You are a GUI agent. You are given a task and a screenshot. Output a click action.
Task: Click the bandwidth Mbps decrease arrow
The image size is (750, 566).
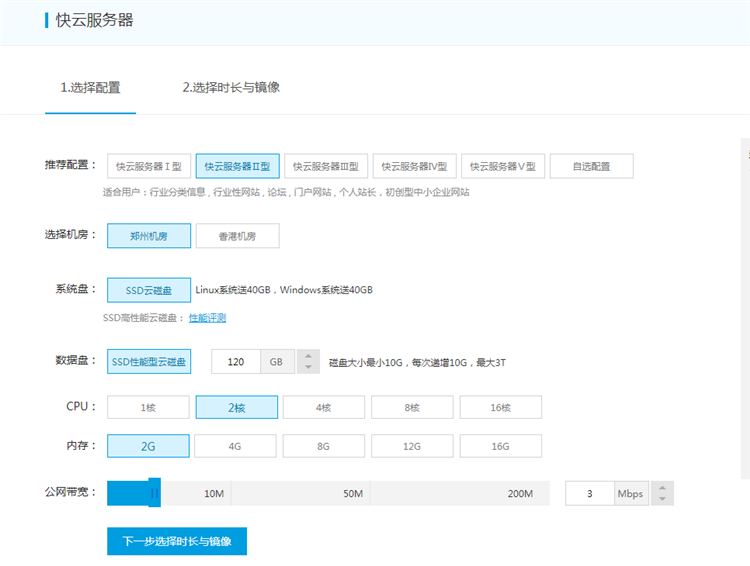pyautogui.click(x=662, y=499)
